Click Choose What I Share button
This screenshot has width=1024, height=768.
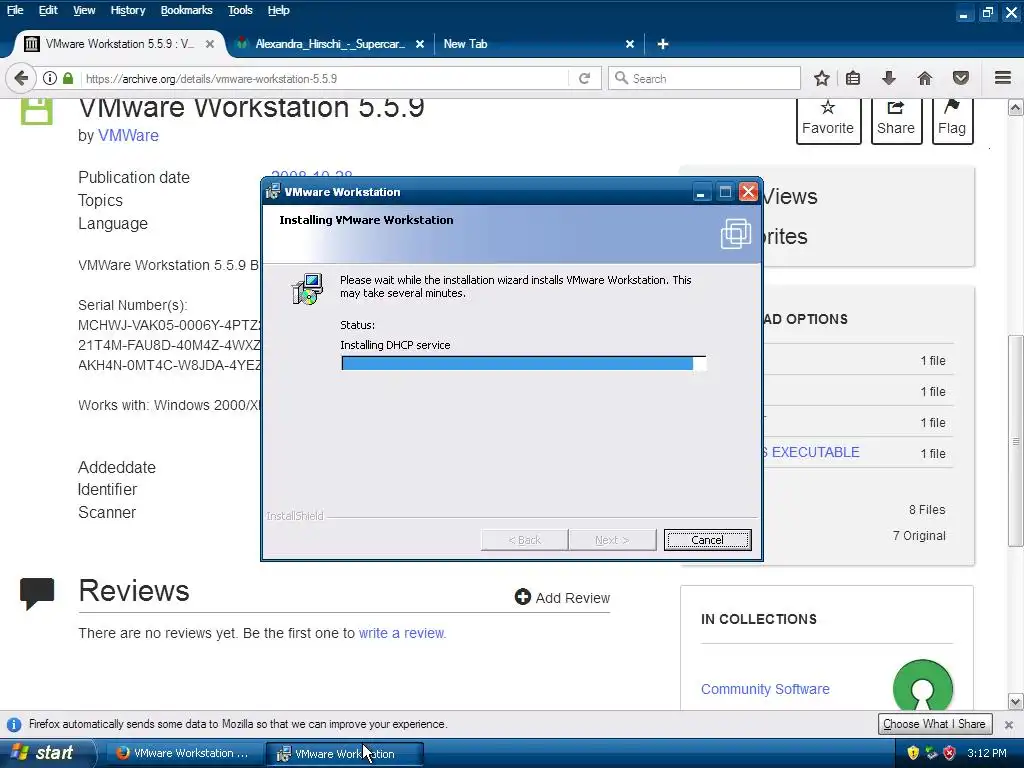(x=935, y=724)
